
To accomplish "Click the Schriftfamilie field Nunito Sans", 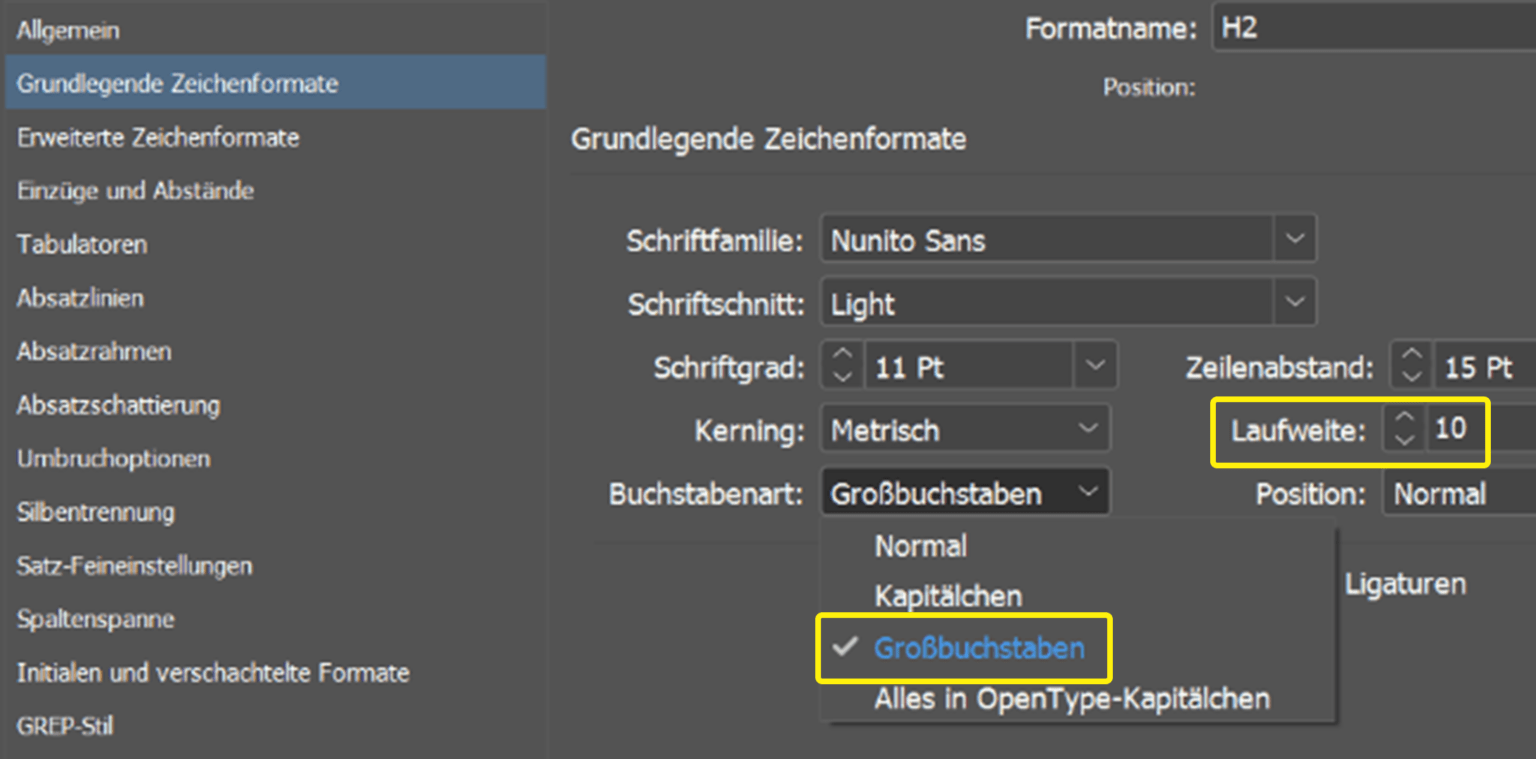I will point(1048,240).
